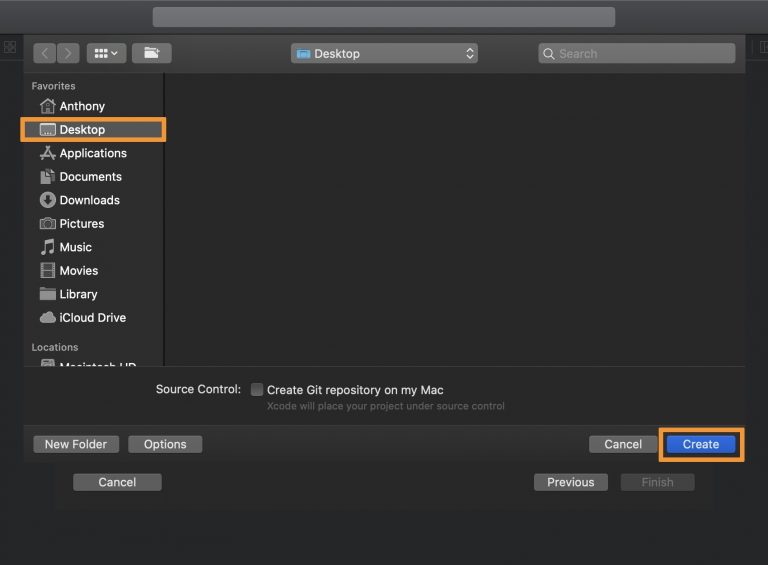Click the Music note icon
This screenshot has width=768, height=565.
pos(48,247)
